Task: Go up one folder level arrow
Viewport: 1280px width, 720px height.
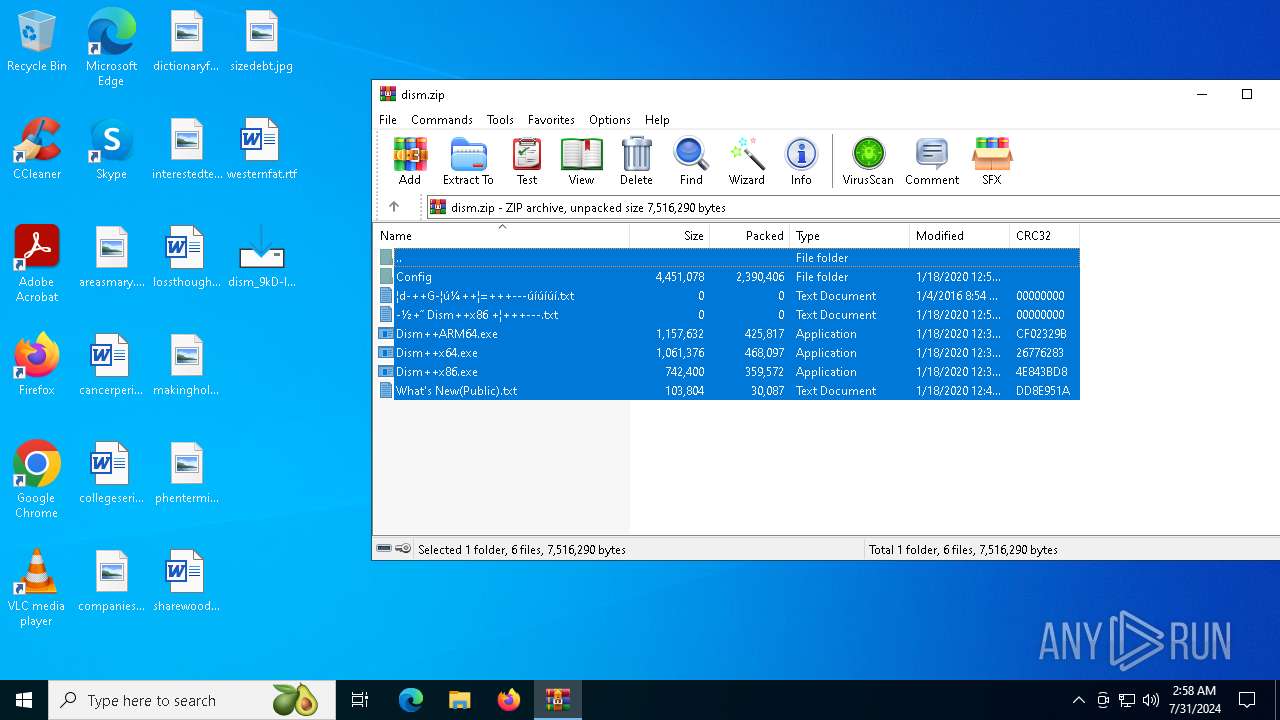Action: pos(394,207)
